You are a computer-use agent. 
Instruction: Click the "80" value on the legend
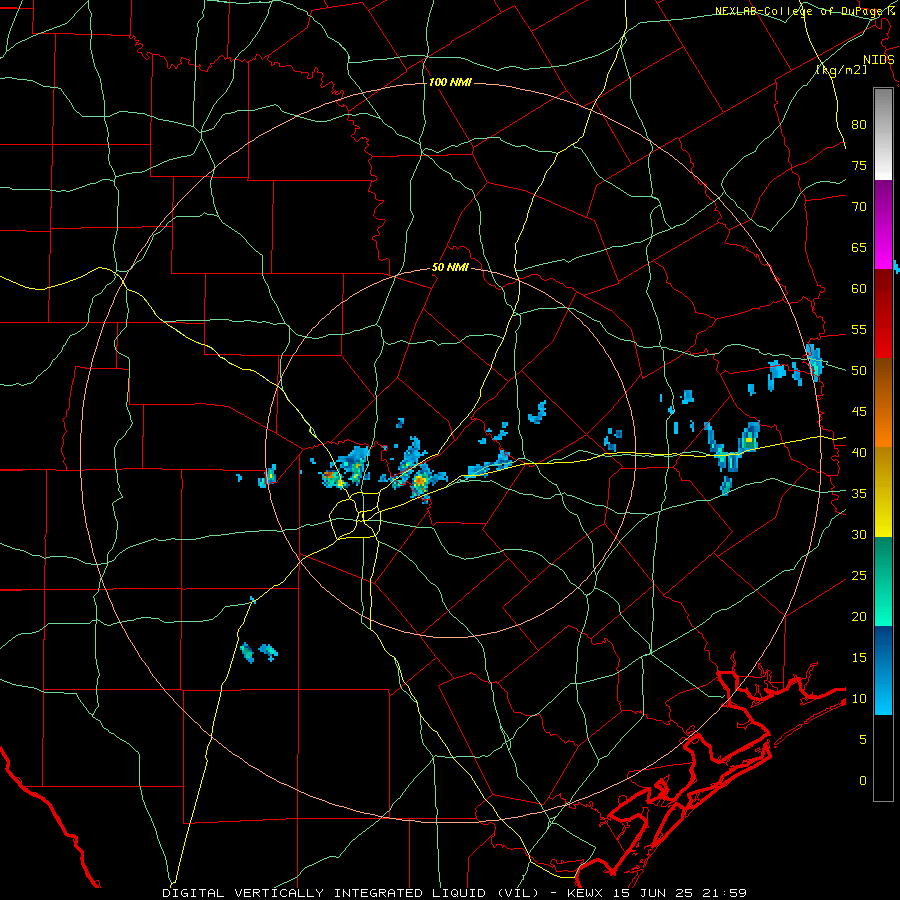pos(859,125)
